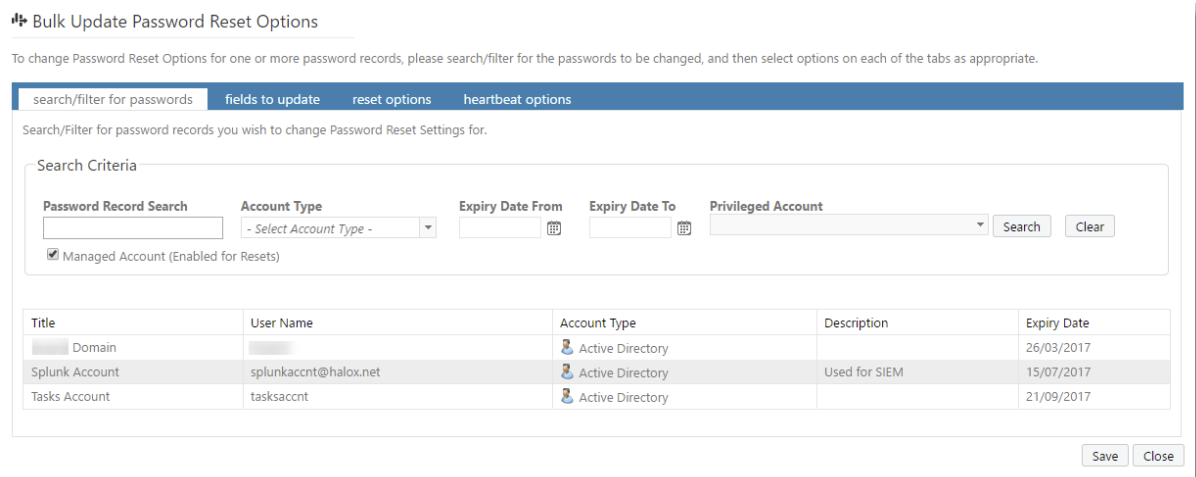Select the heartbeat options tab
Image resolution: width=1196 pixels, height=477 pixels.
point(517,99)
